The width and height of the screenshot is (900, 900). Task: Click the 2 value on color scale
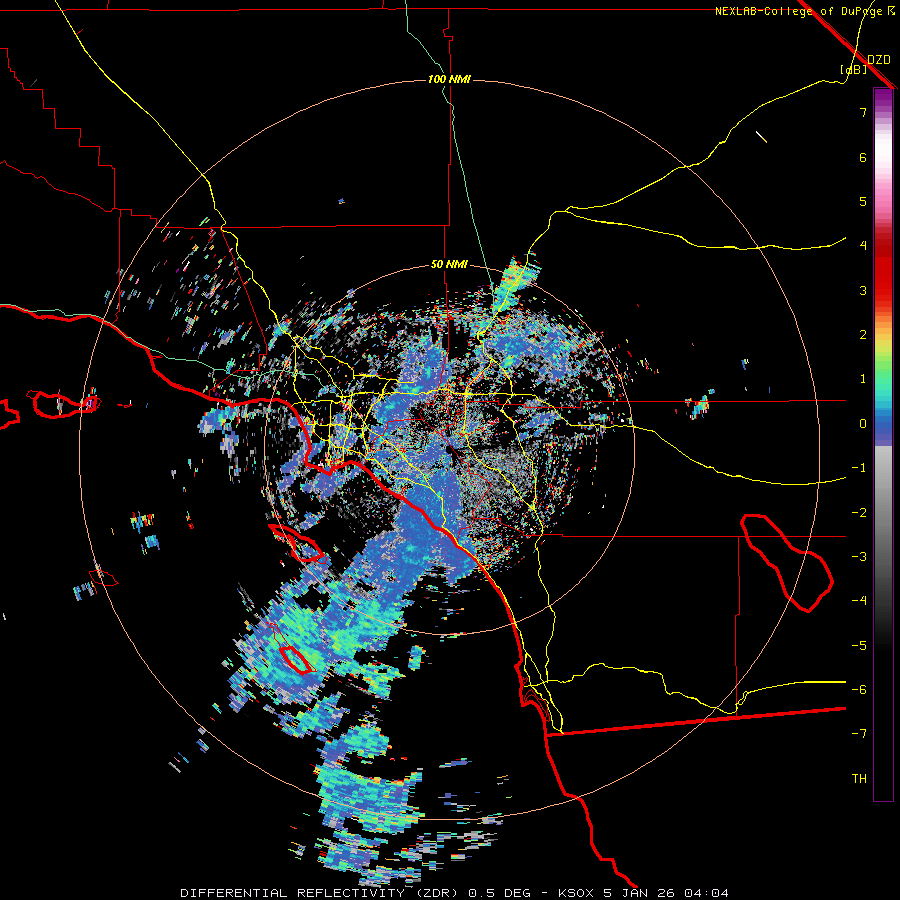tap(863, 335)
